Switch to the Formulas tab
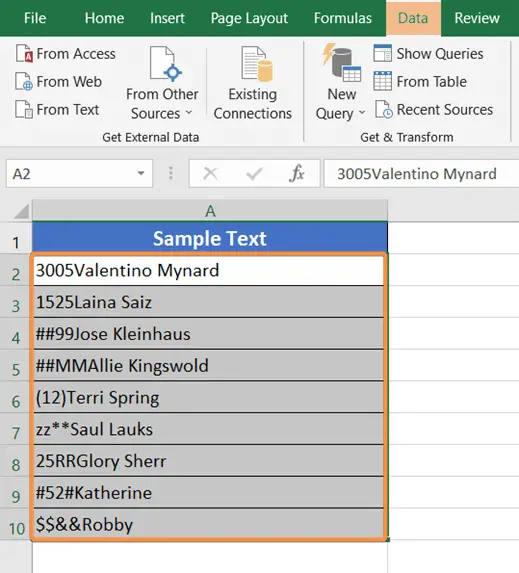The image size is (519, 573). pyautogui.click(x=342, y=18)
